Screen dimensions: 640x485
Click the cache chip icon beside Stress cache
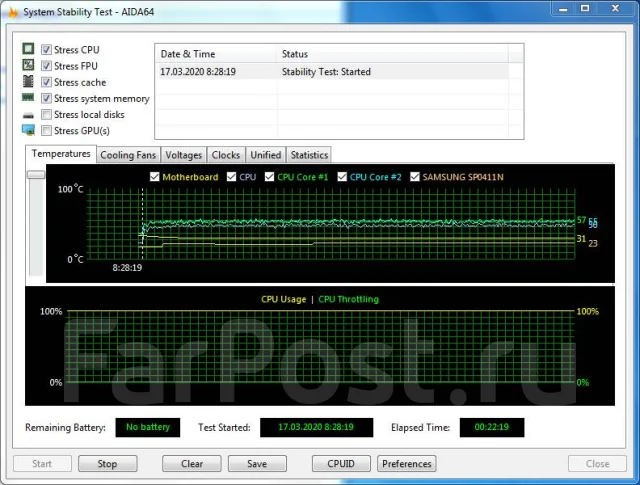[28, 81]
